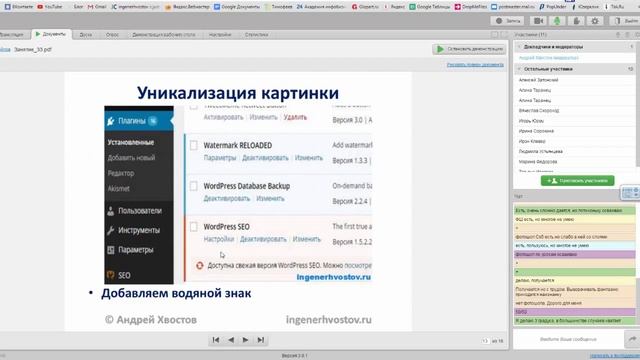Open the Трансляция tab
Viewport: 640px width, 360px height.
tap(12, 35)
